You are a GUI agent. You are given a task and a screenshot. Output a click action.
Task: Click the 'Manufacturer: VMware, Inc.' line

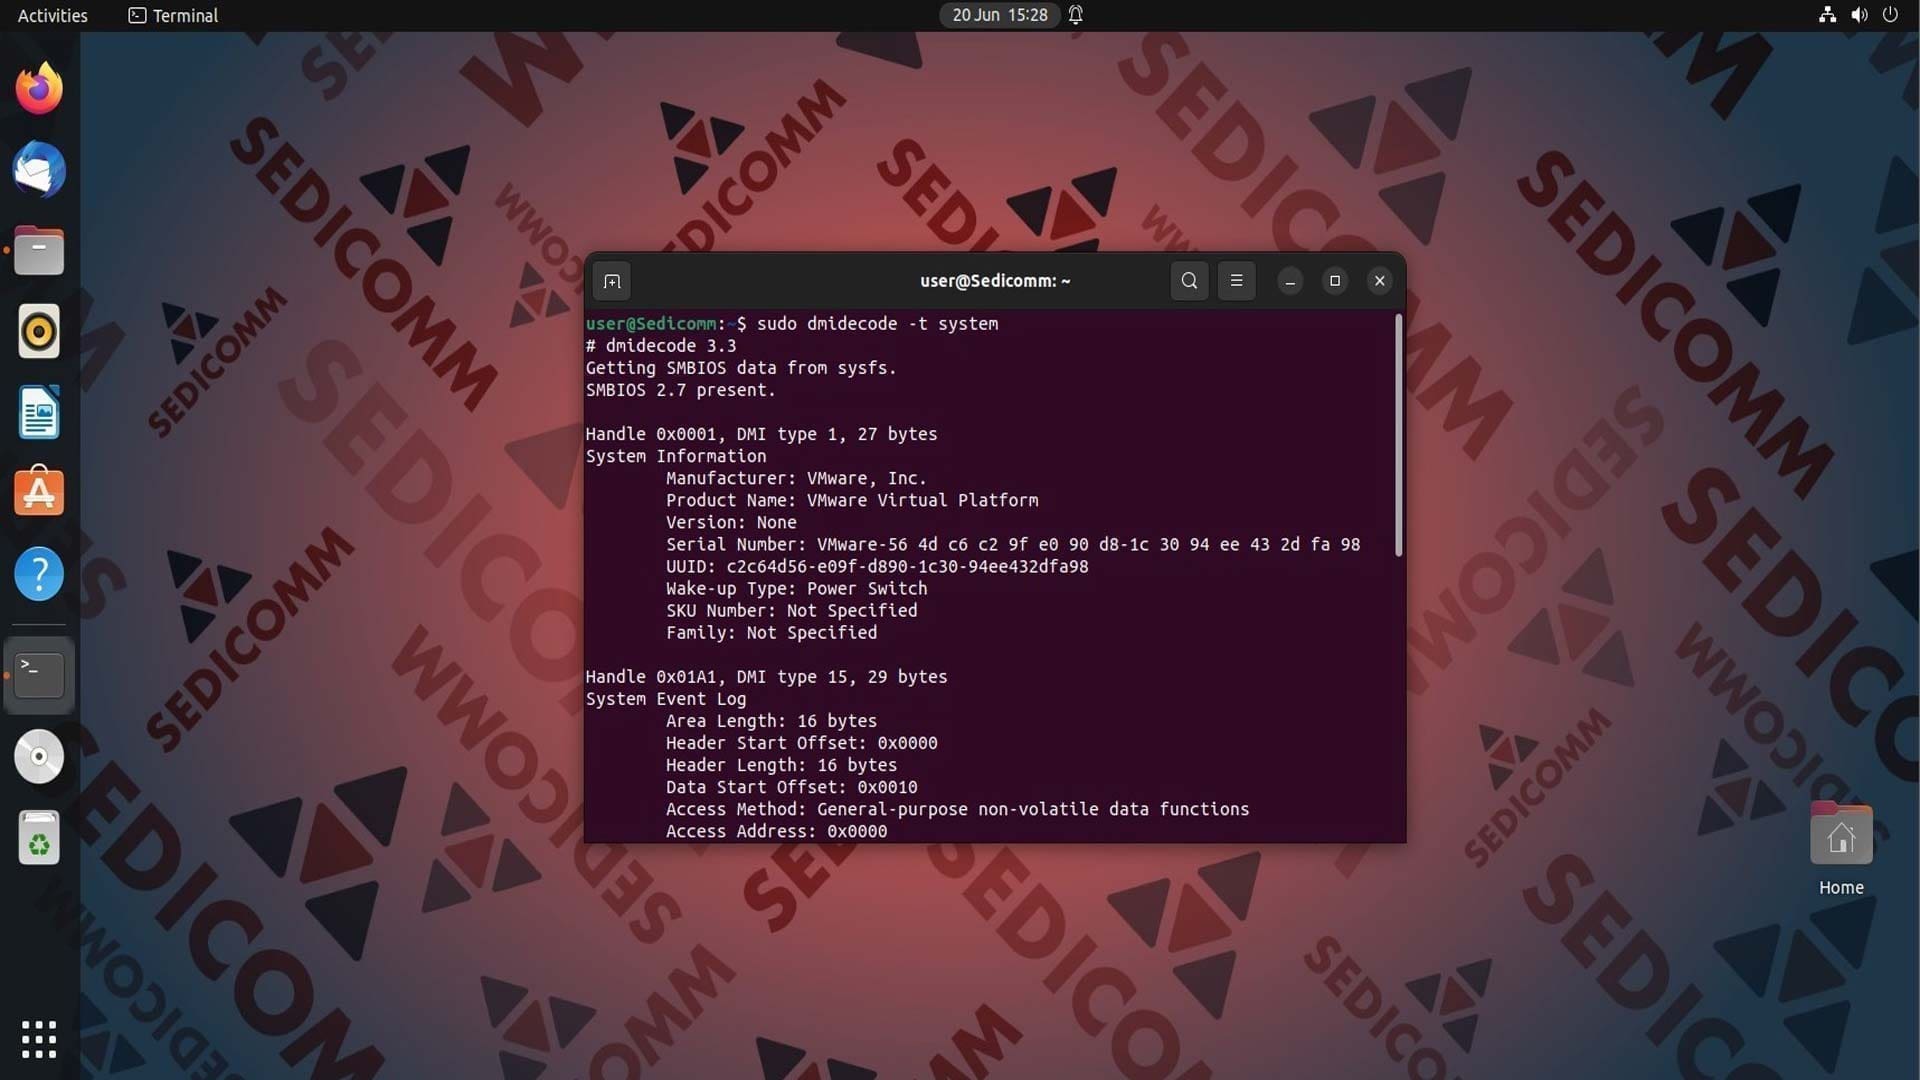796,479
